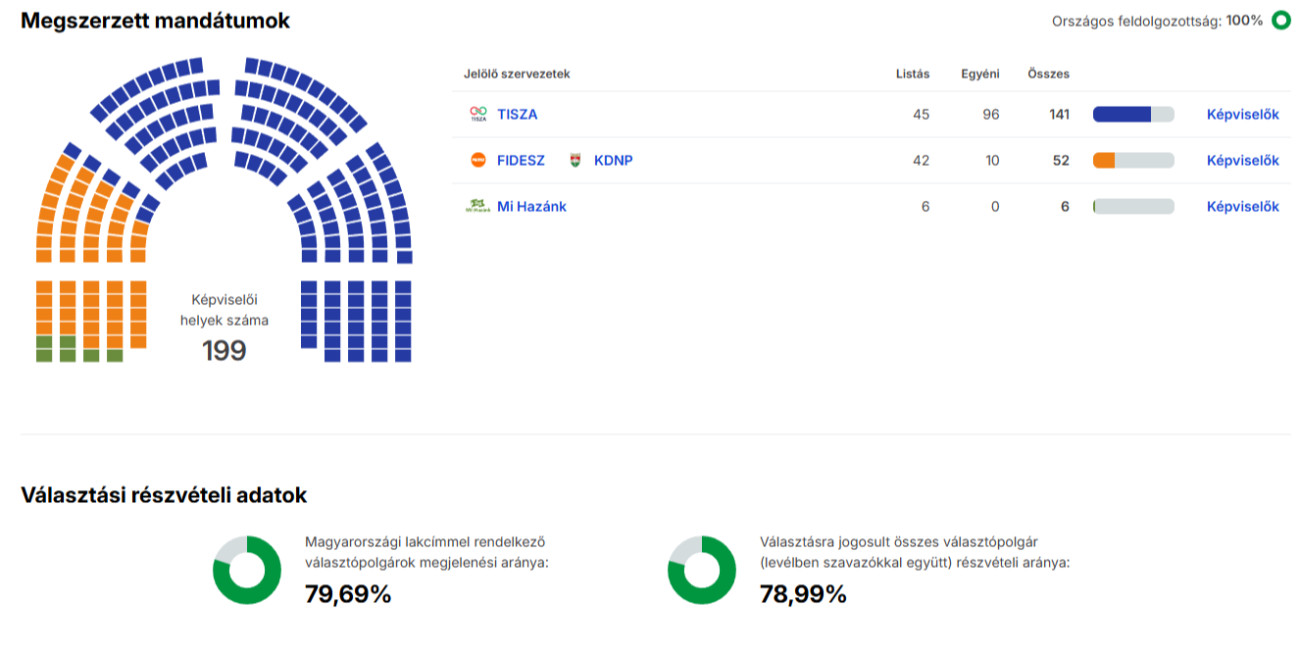Open the KDNP party link

[x=613, y=160]
